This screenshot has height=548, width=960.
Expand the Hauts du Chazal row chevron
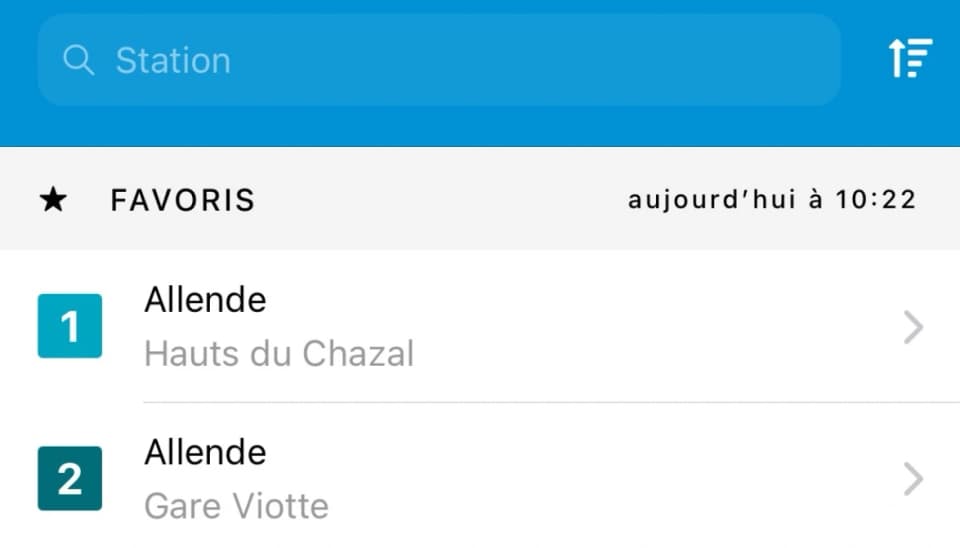(x=912, y=327)
